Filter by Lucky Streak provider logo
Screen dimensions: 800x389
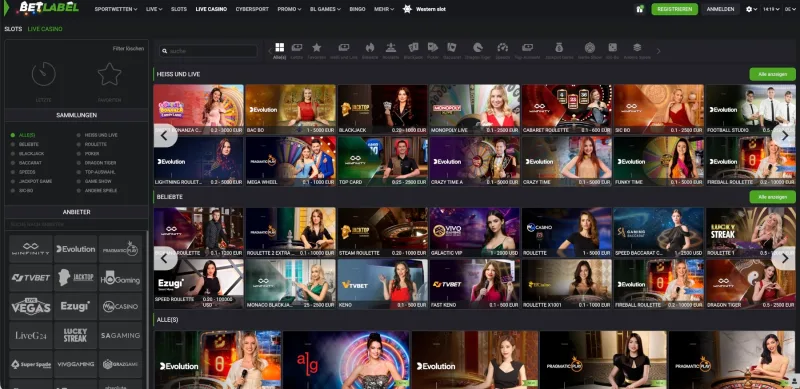76,335
